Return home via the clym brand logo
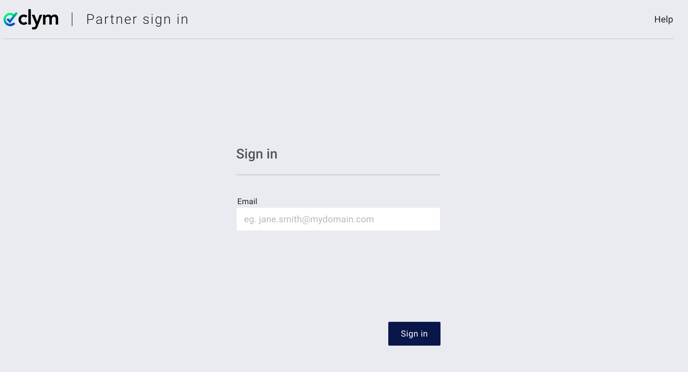This screenshot has height=372, width=688. [x=31, y=19]
